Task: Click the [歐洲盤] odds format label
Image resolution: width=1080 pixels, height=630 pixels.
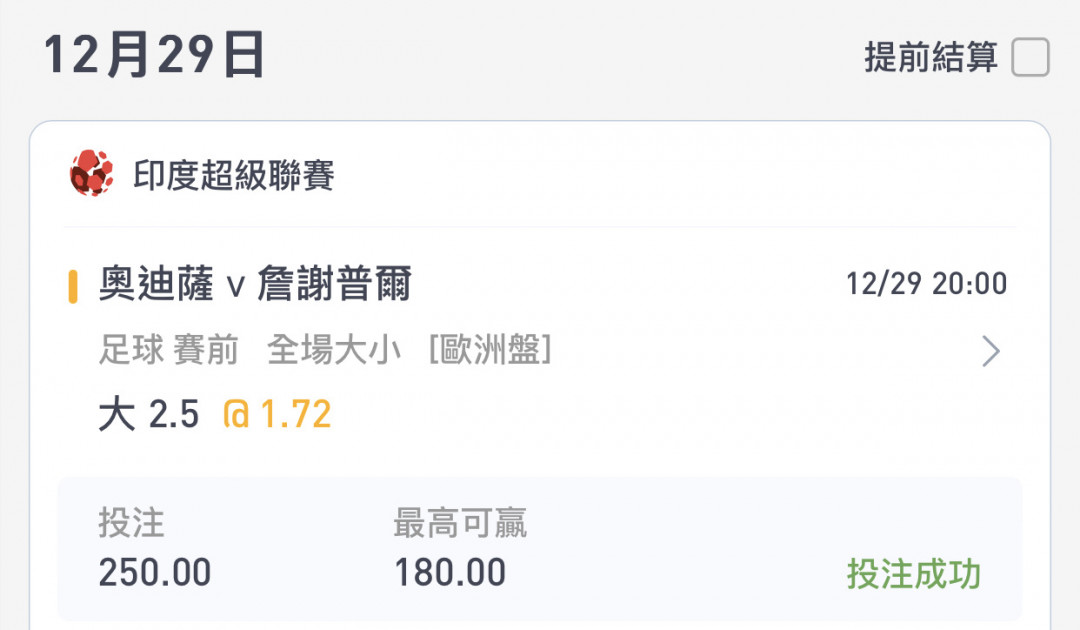Action: click(490, 350)
